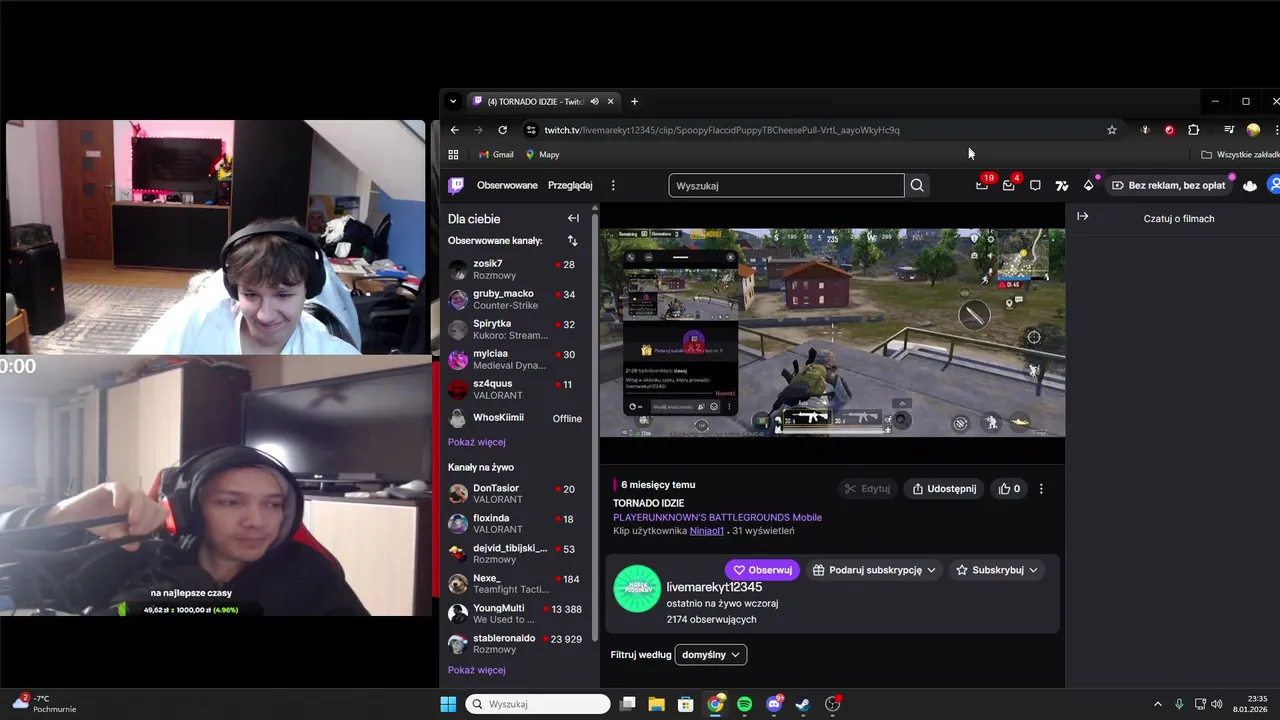
Task: Click Bez reklam, bez opłat button
Action: (x=1168, y=185)
